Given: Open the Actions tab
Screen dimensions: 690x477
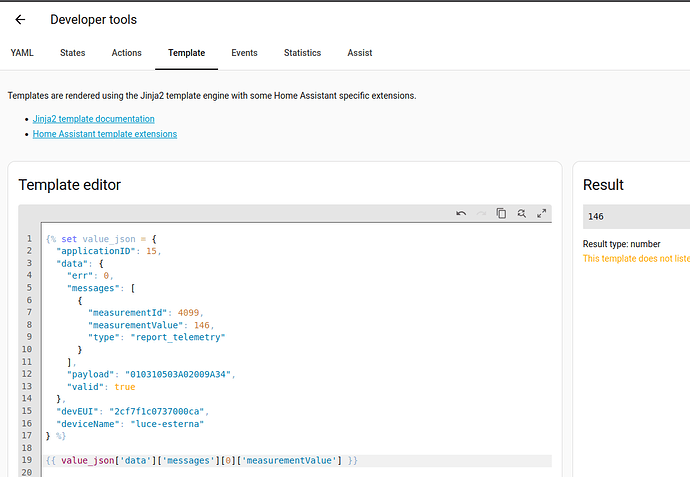Looking at the screenshot, I should [x=127, y=53].
